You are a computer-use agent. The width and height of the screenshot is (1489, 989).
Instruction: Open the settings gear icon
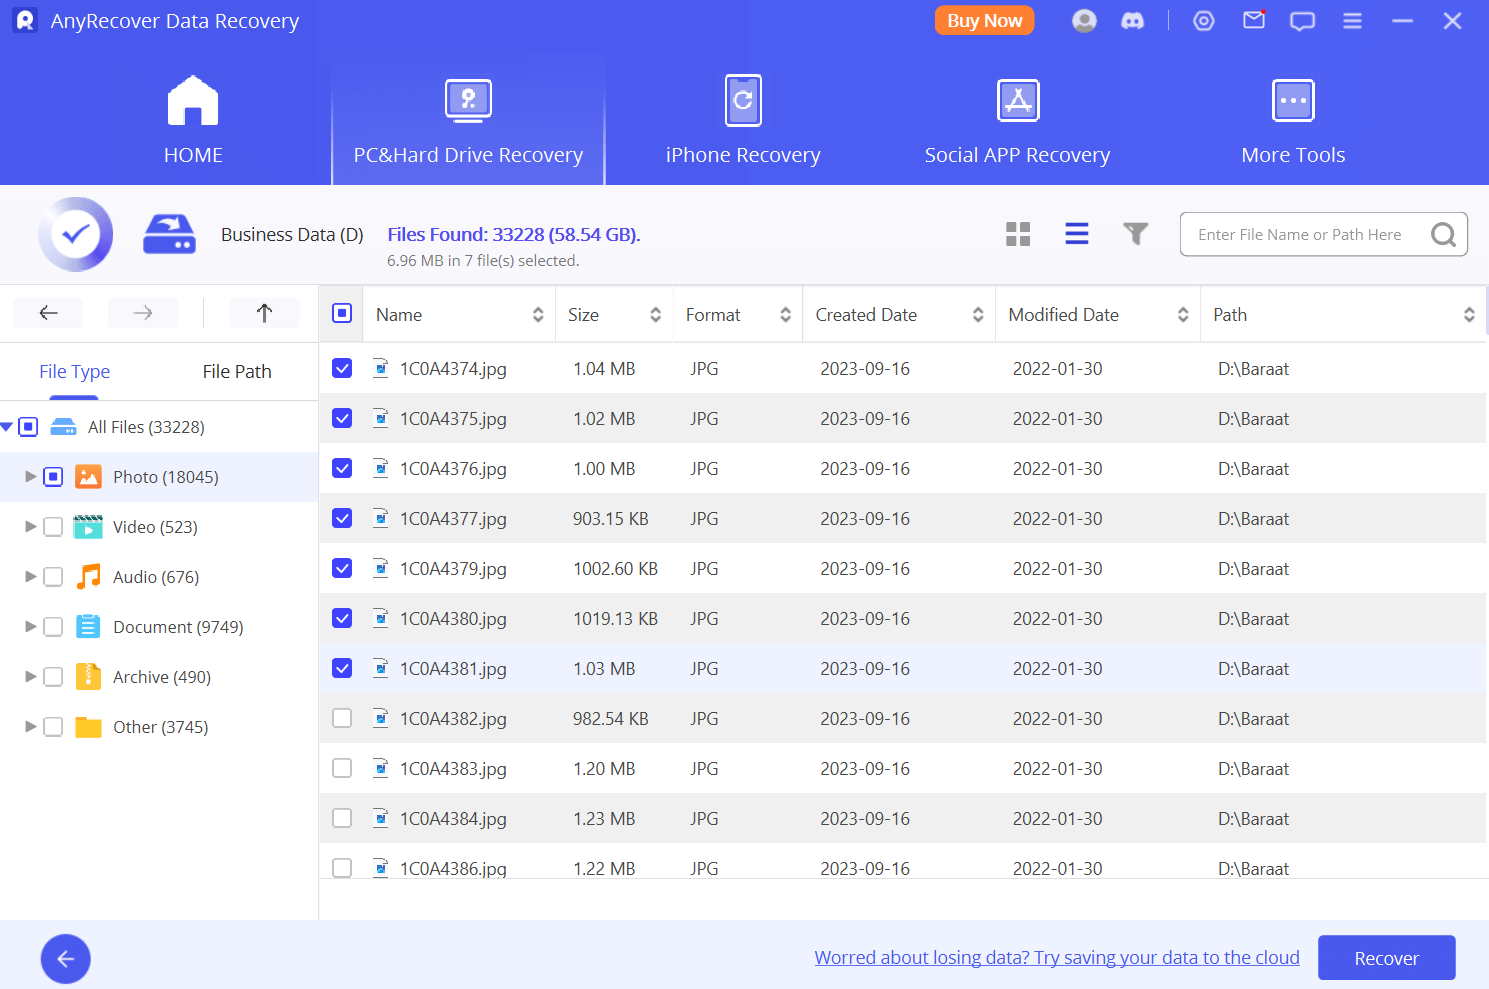click(x=1203, y=20)
